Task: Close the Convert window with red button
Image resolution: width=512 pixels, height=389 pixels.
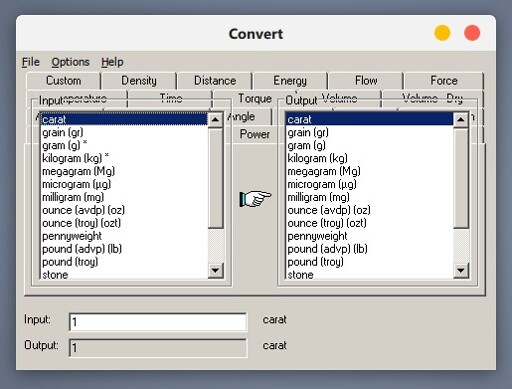Action: [472, 33]
